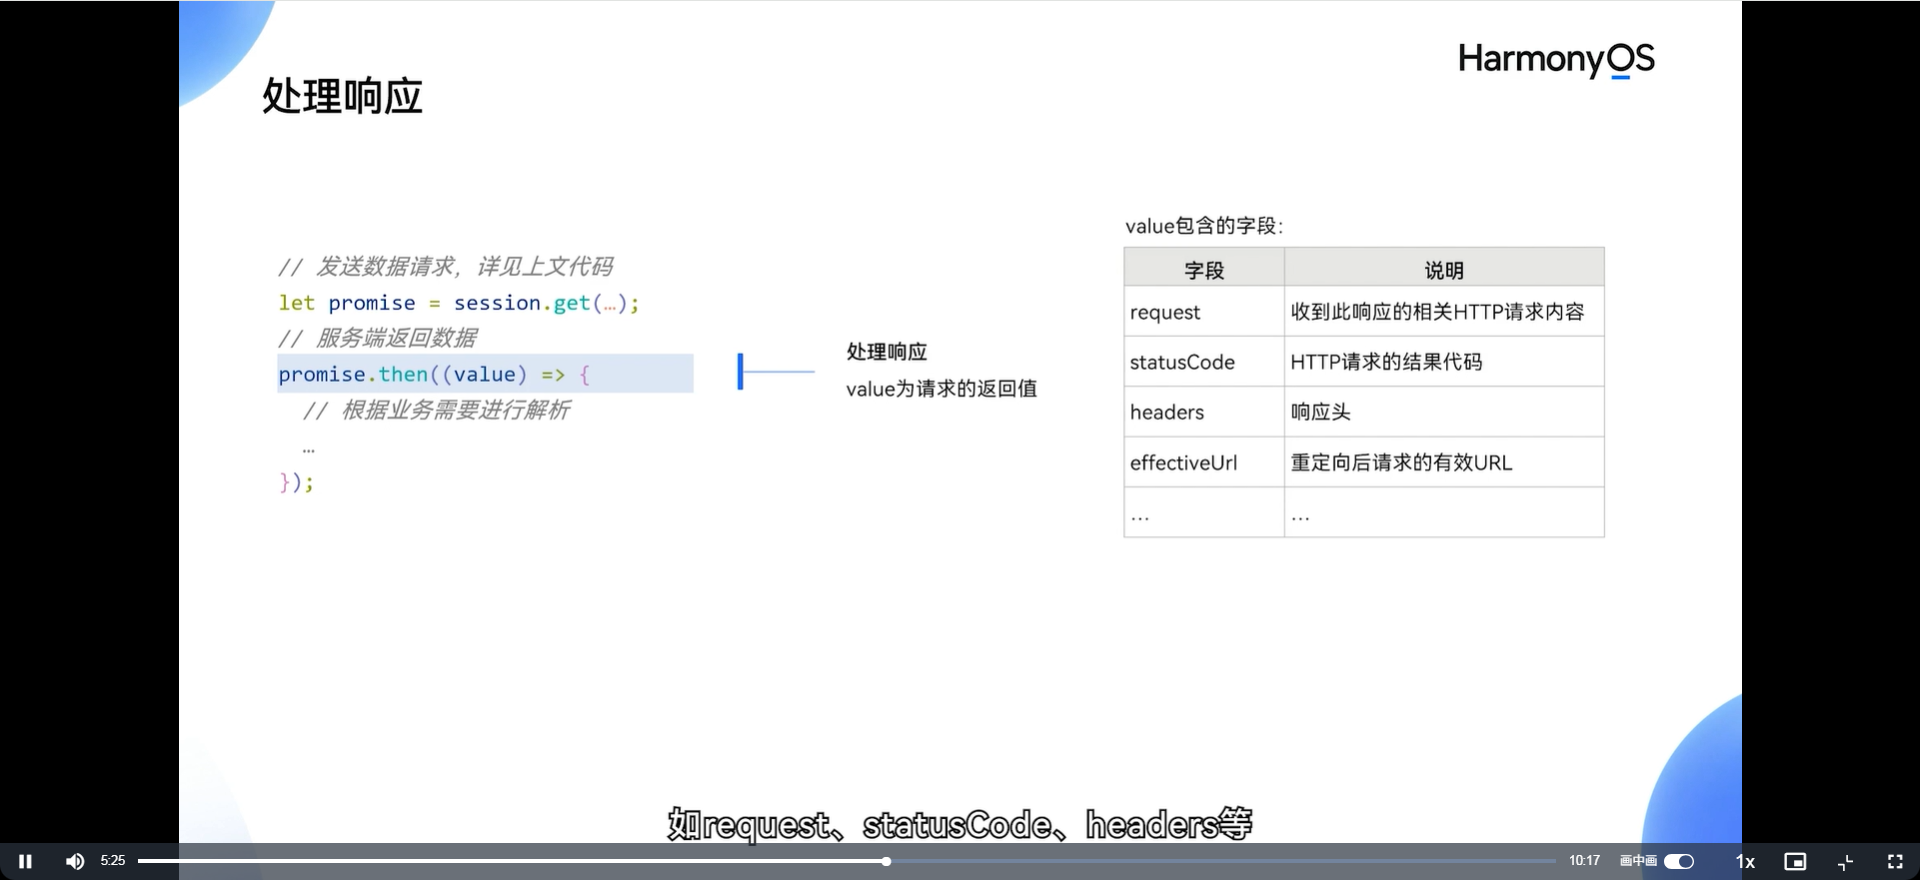Pause the video playback
The width and height of the screenshot is (1920, 880).
(x=26, y=861)
